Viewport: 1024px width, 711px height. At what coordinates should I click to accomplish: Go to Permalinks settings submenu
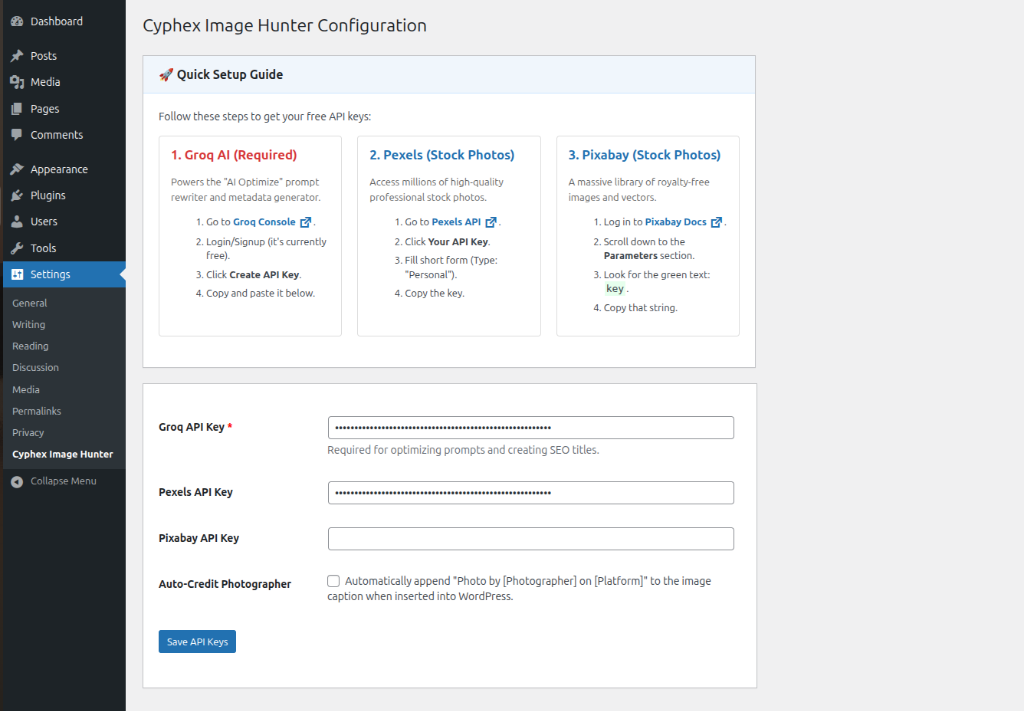(37, 411)
